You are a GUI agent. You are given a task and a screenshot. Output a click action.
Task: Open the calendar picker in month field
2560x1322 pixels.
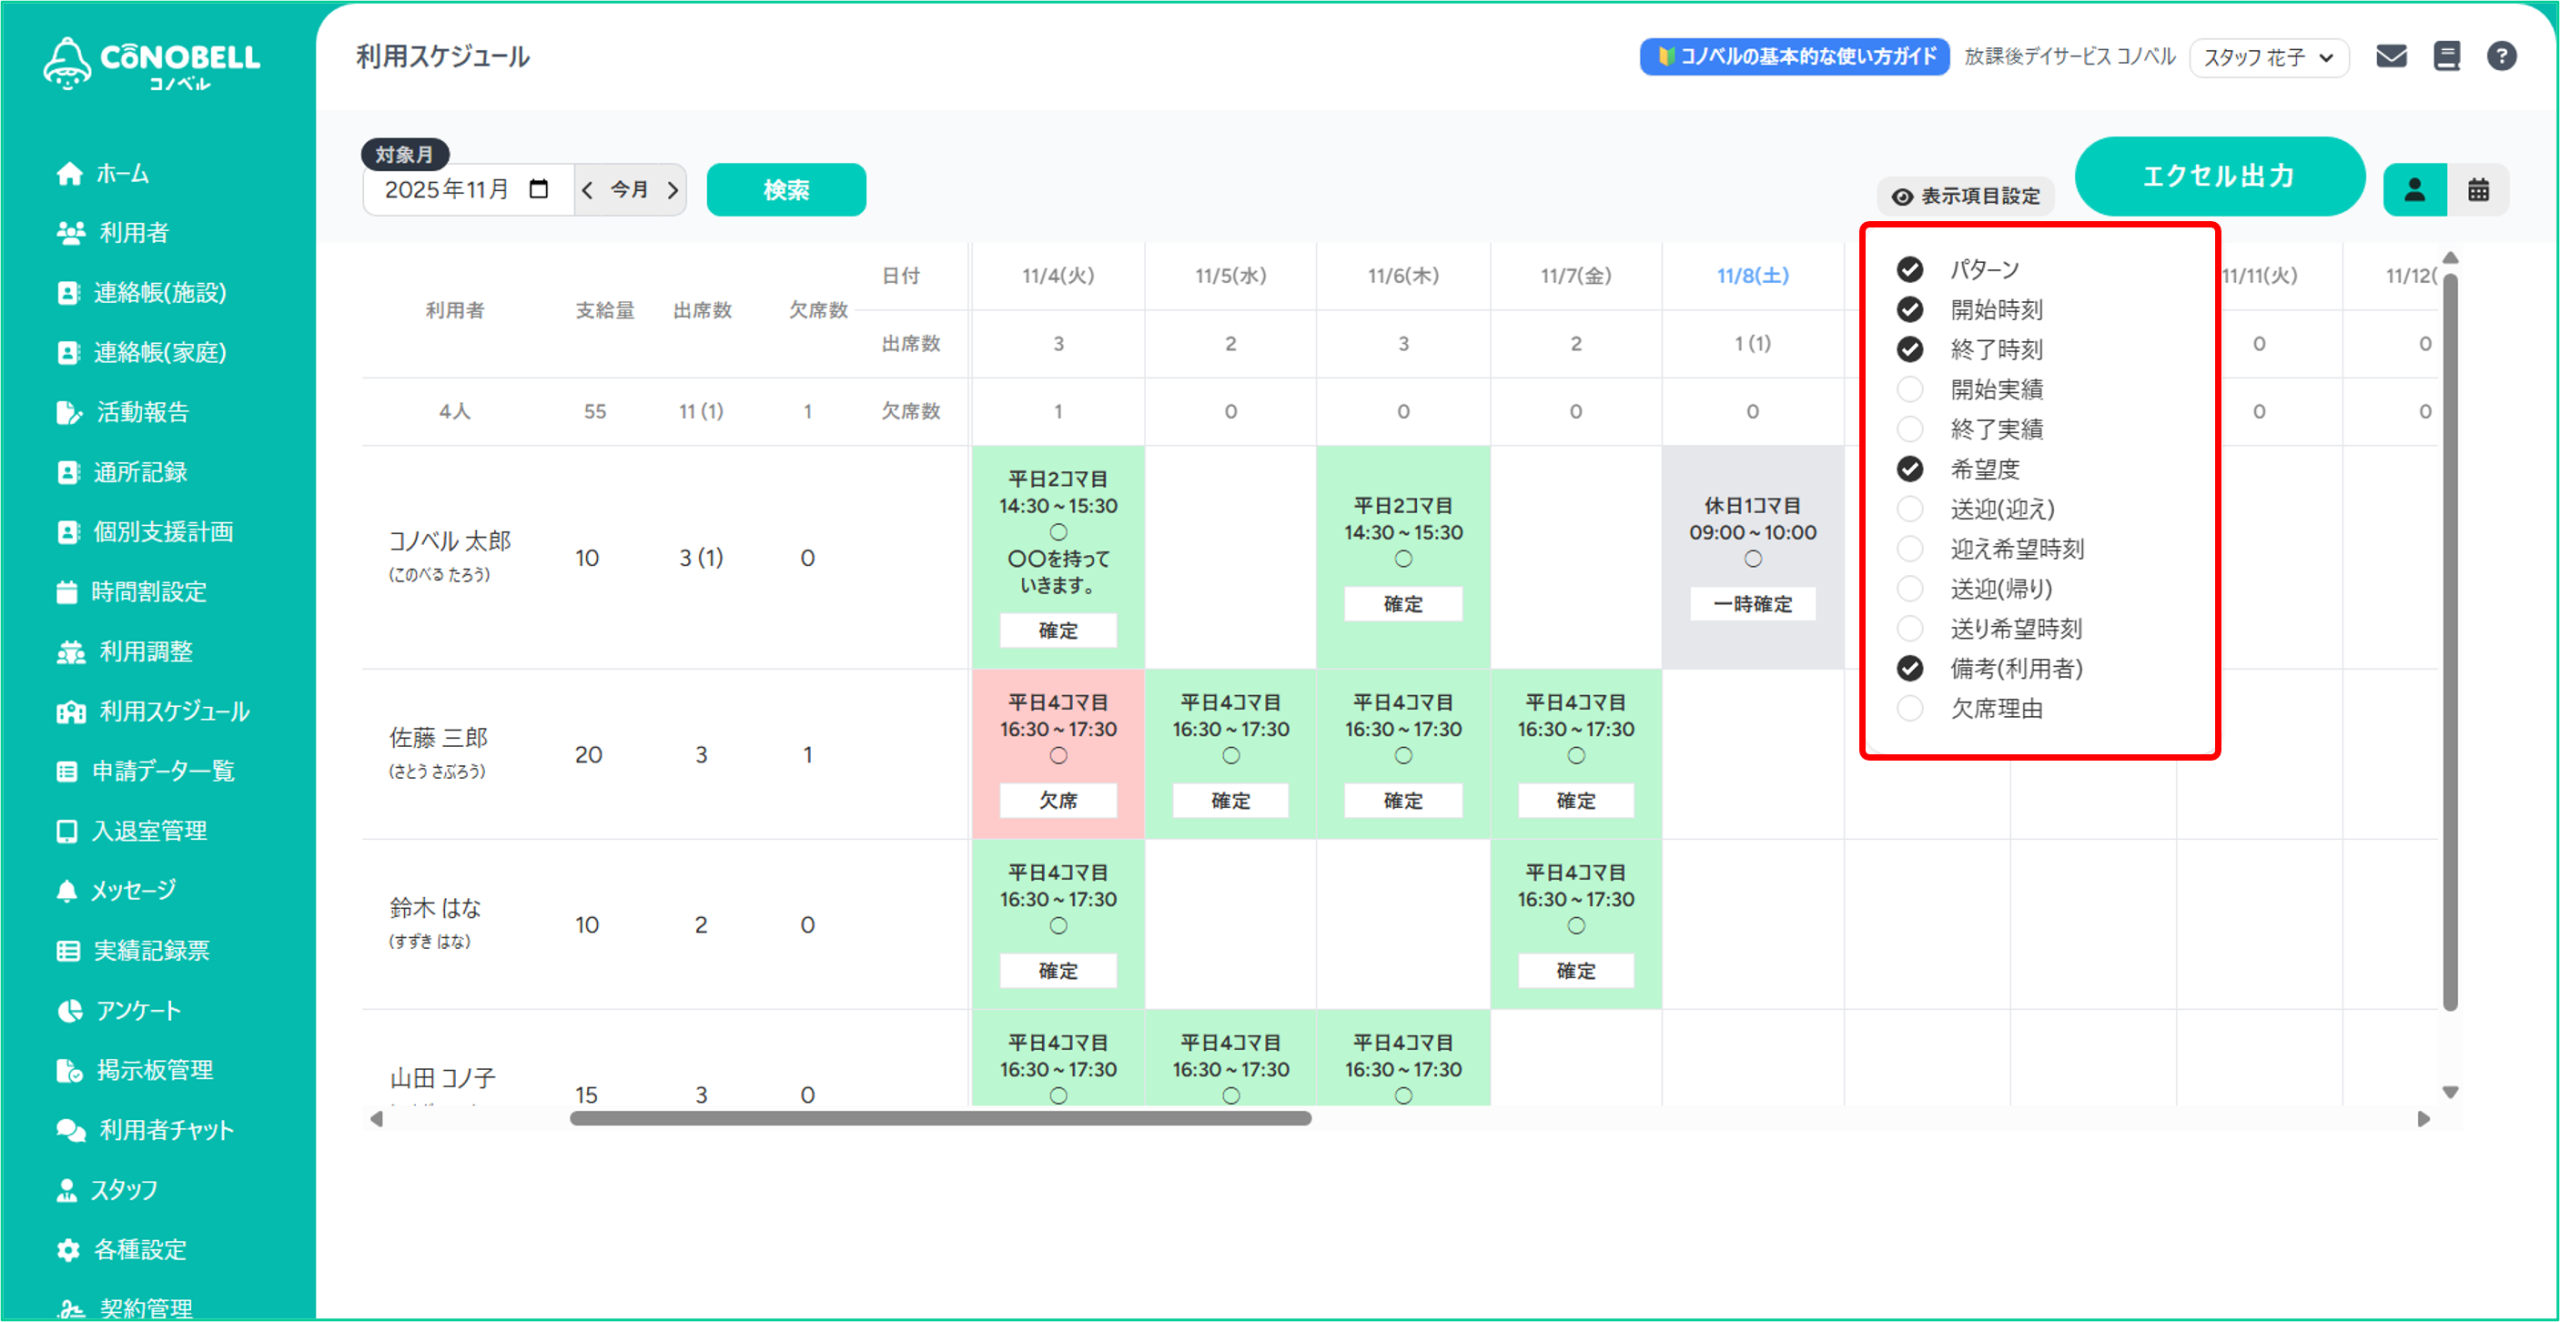(539, 189)
